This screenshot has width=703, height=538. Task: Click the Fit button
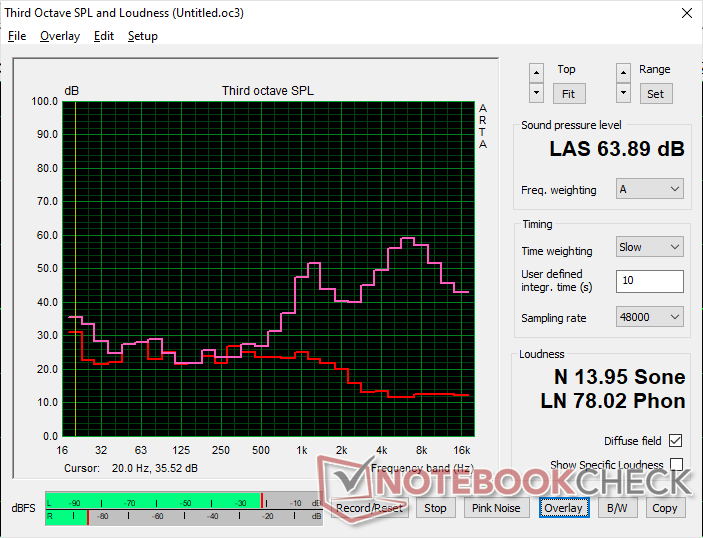pyautogui.click(x=568, y=94)
